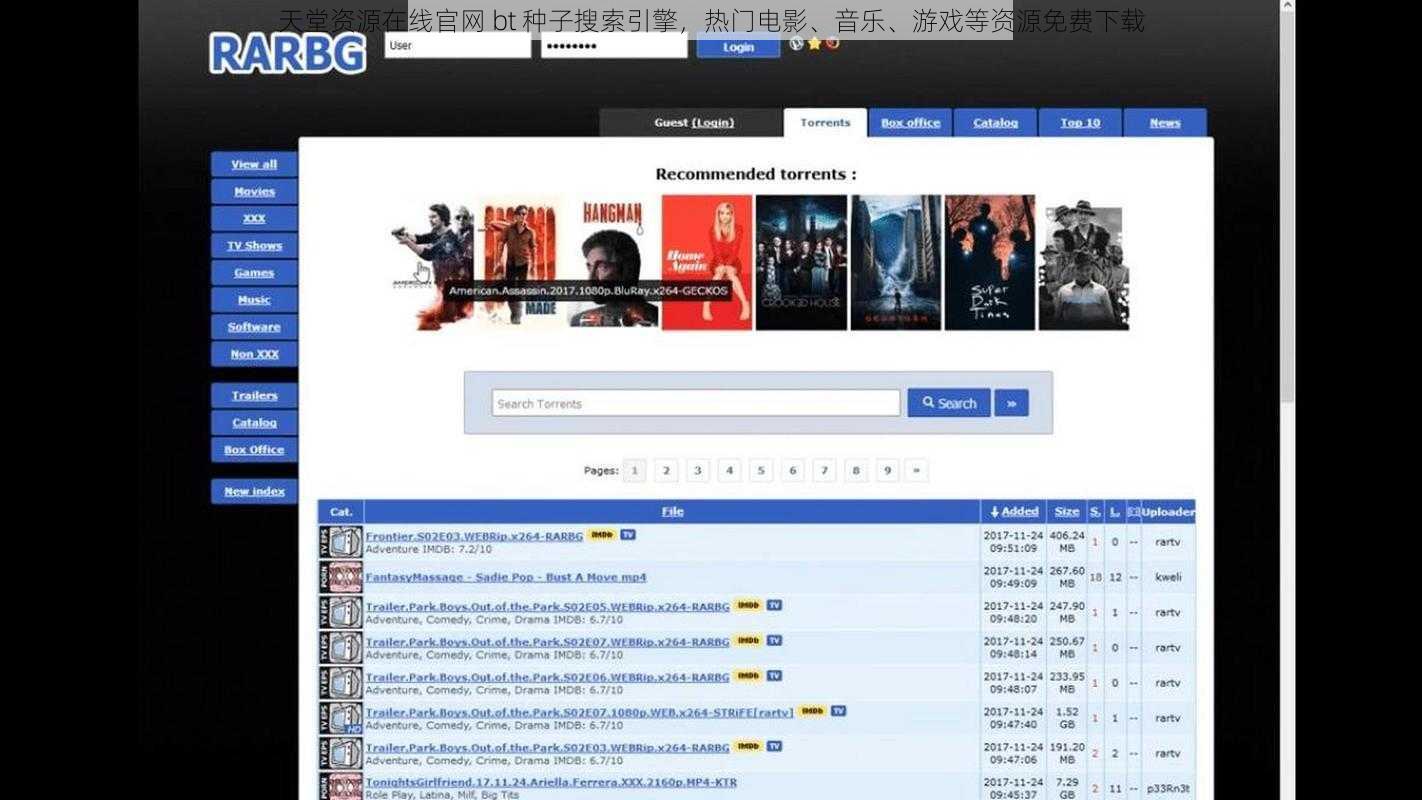Open the Torrents tab
The image size is (1422, 800).
(x=825, y=123)
